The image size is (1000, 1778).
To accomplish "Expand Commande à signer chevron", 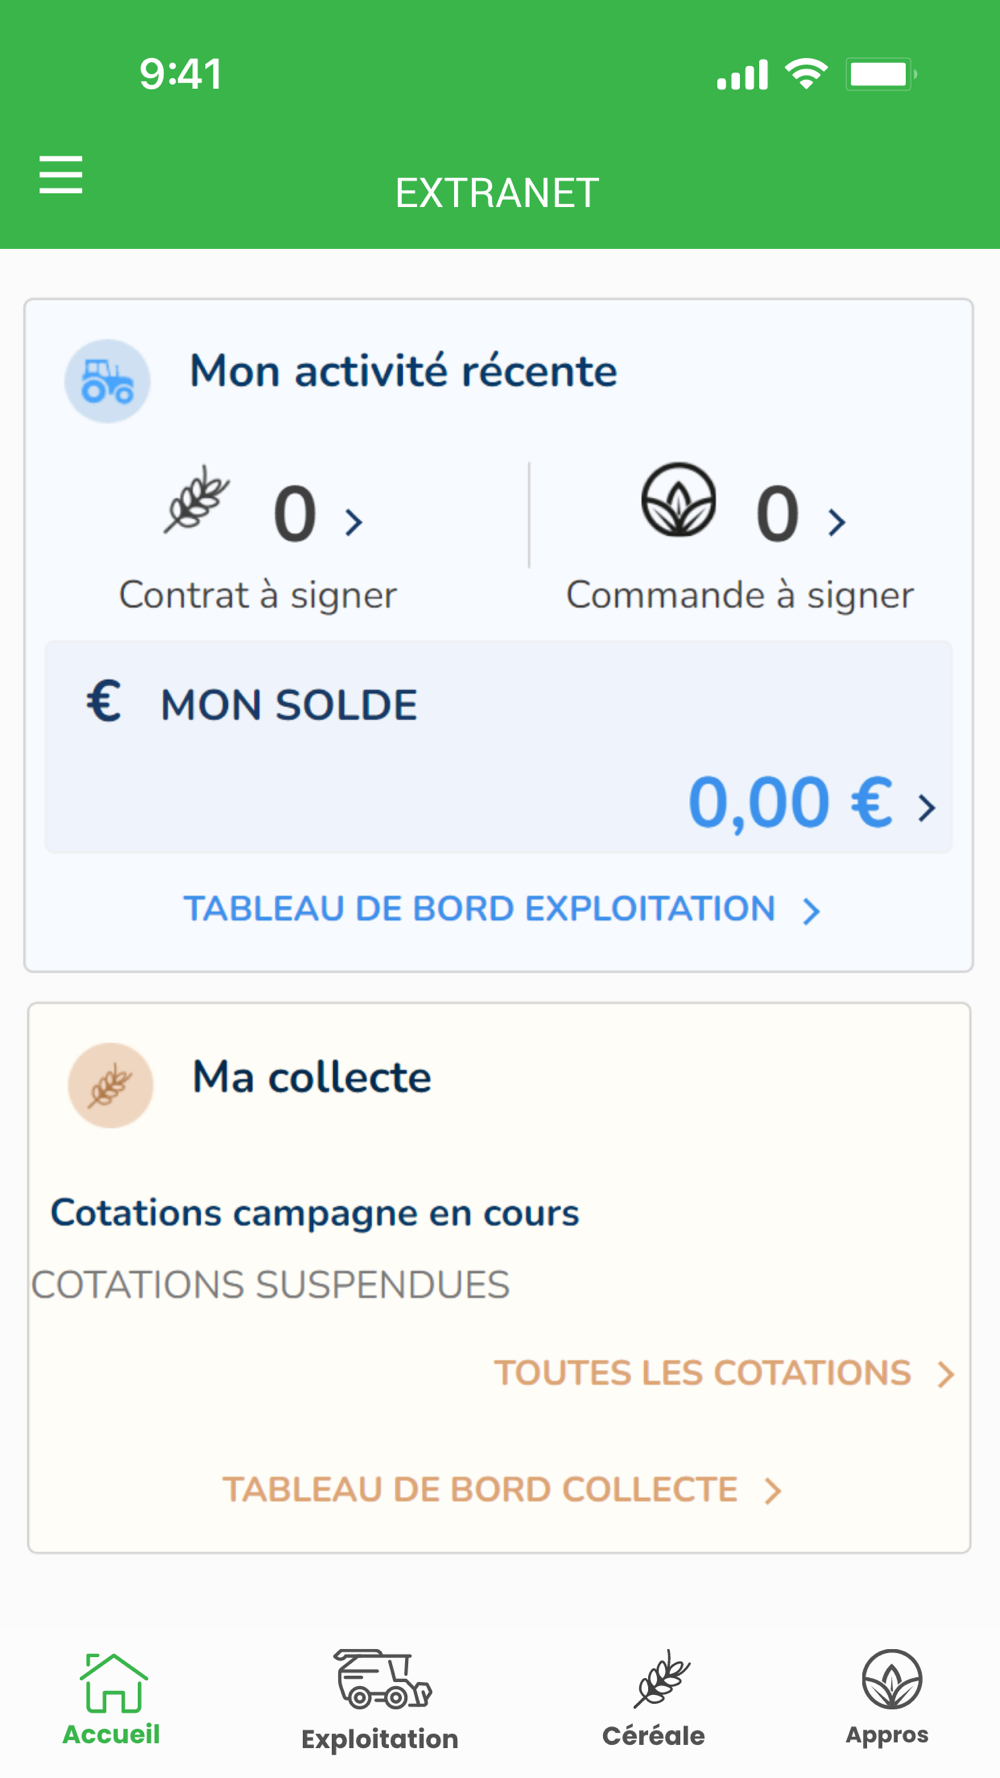I will [x=837, y=522].
